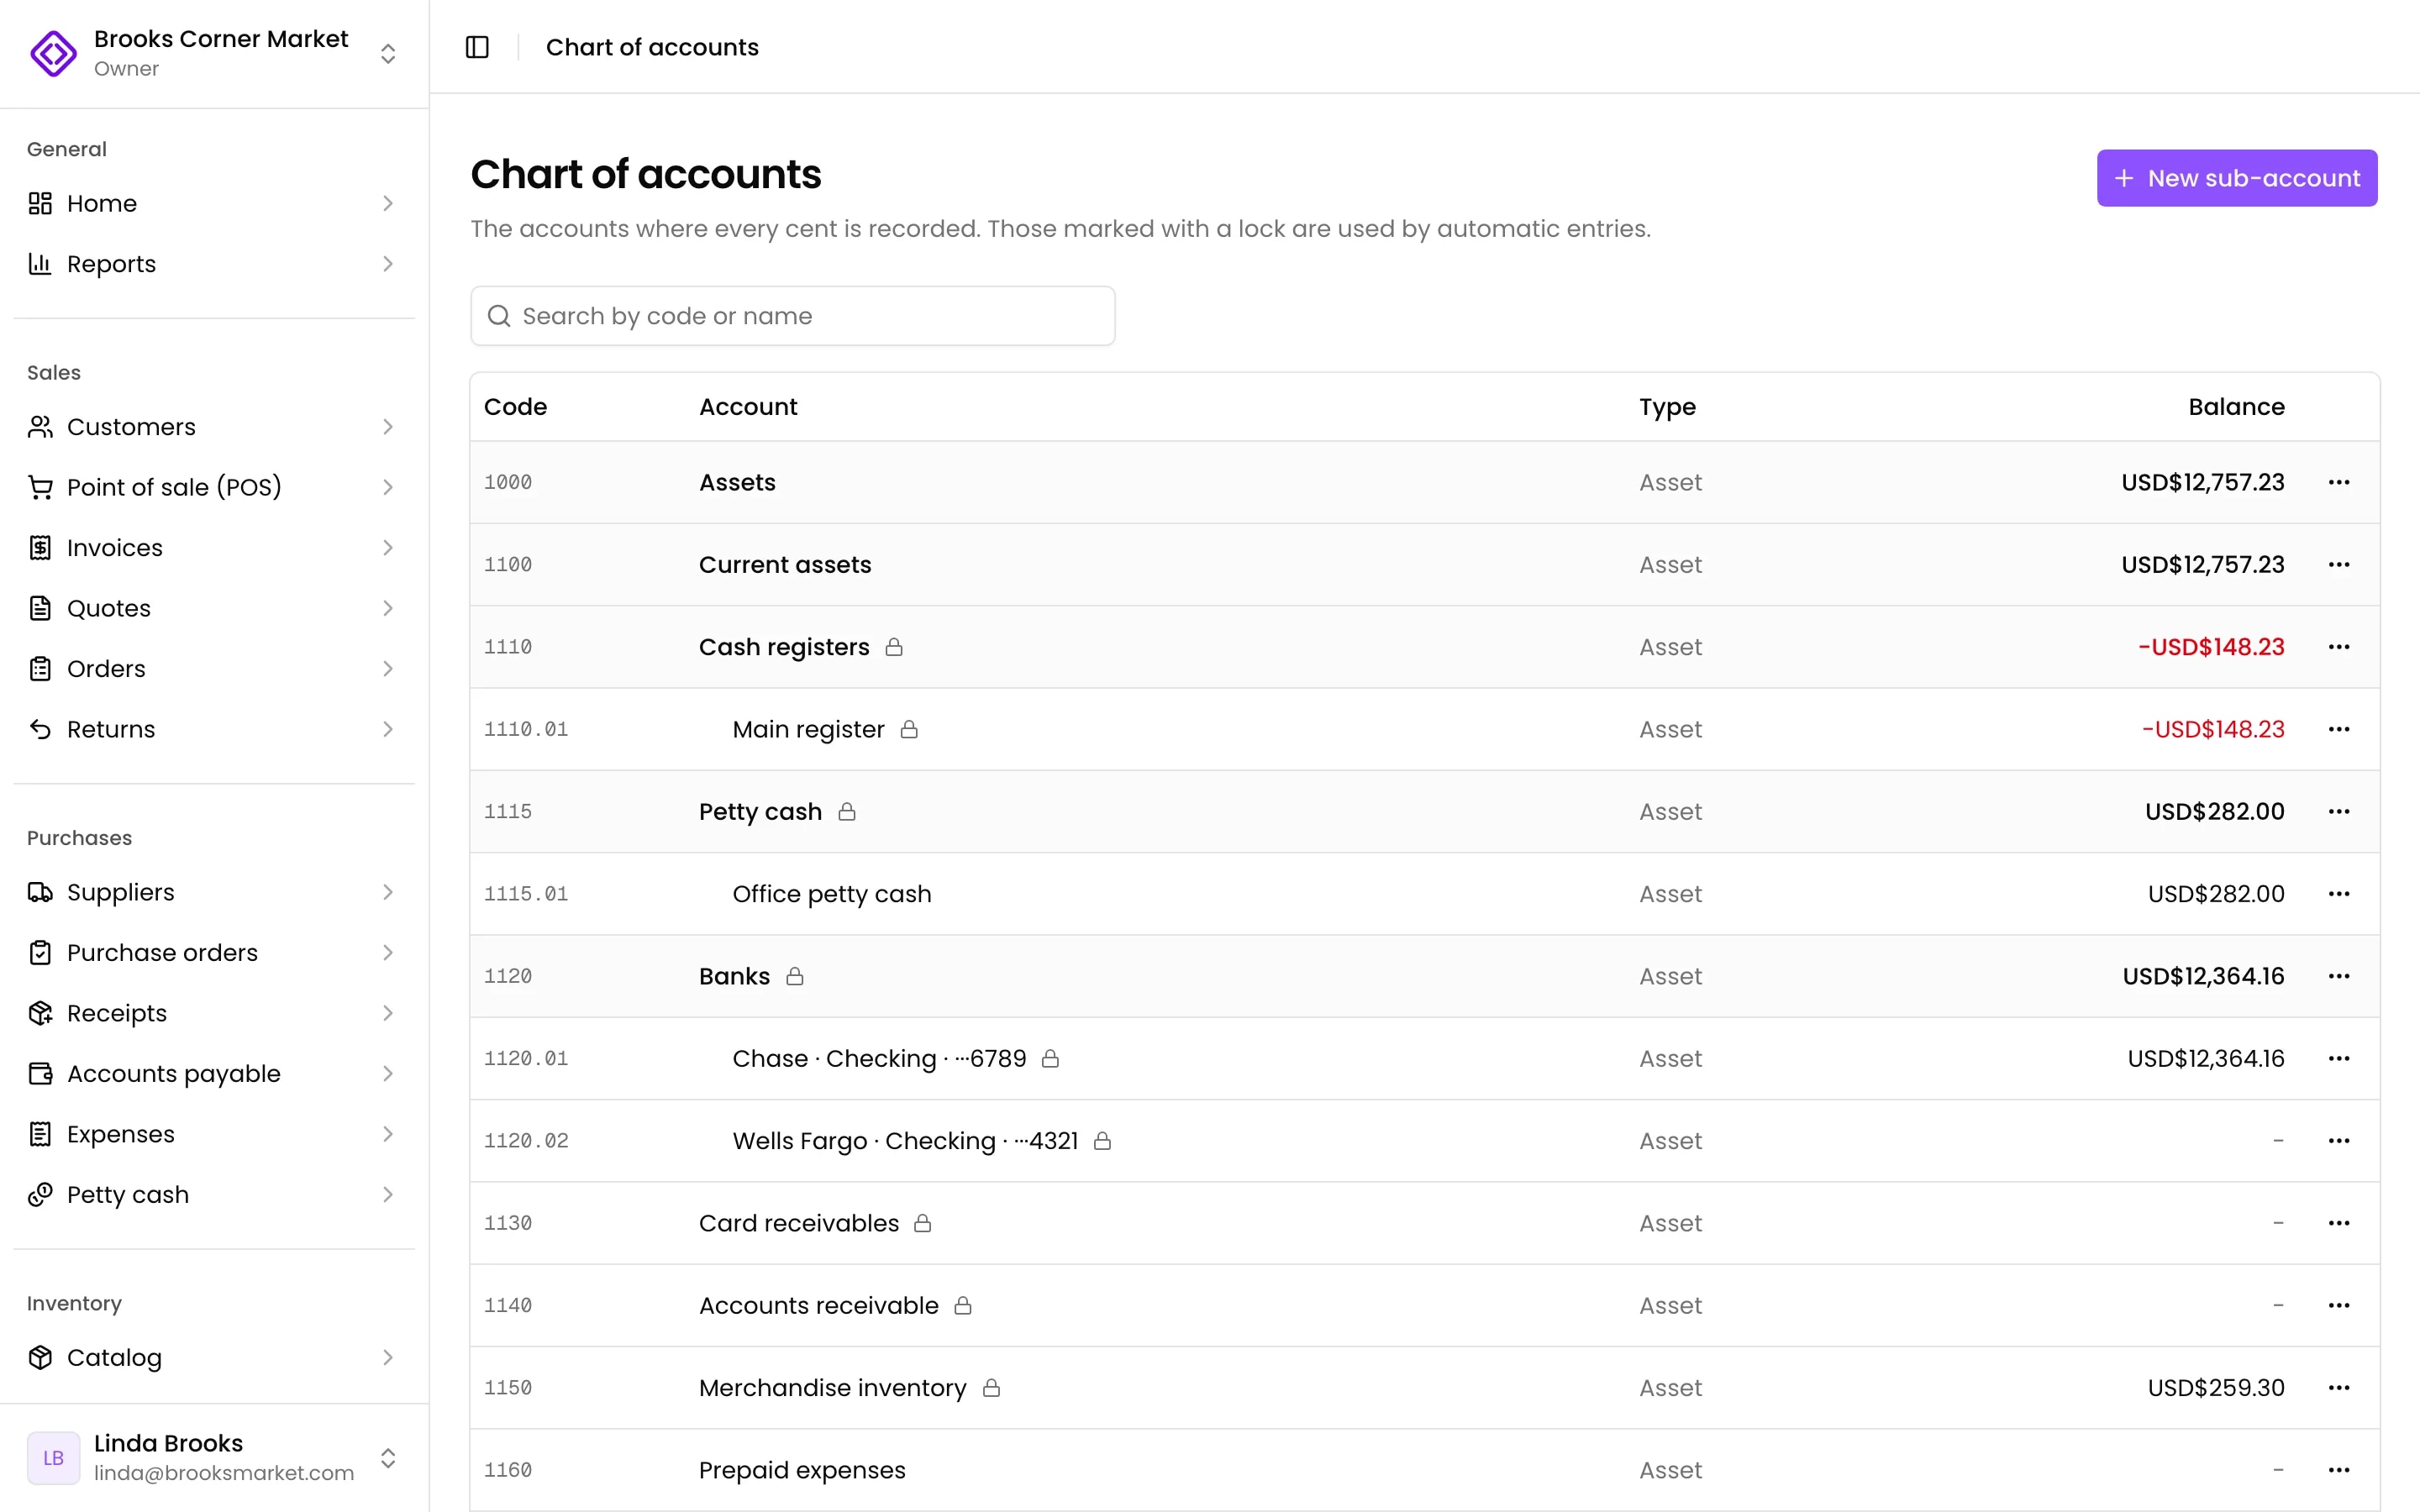
Task: Click the Card receivables account name
Action: click(x=799, y=1223)
